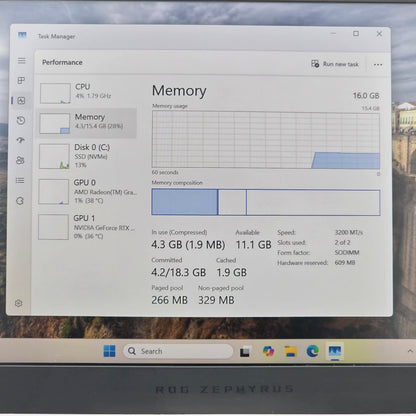This screenshot has height=416, width=416.
Task: Open the App history sidebar icon
Action: pos(21,120)
